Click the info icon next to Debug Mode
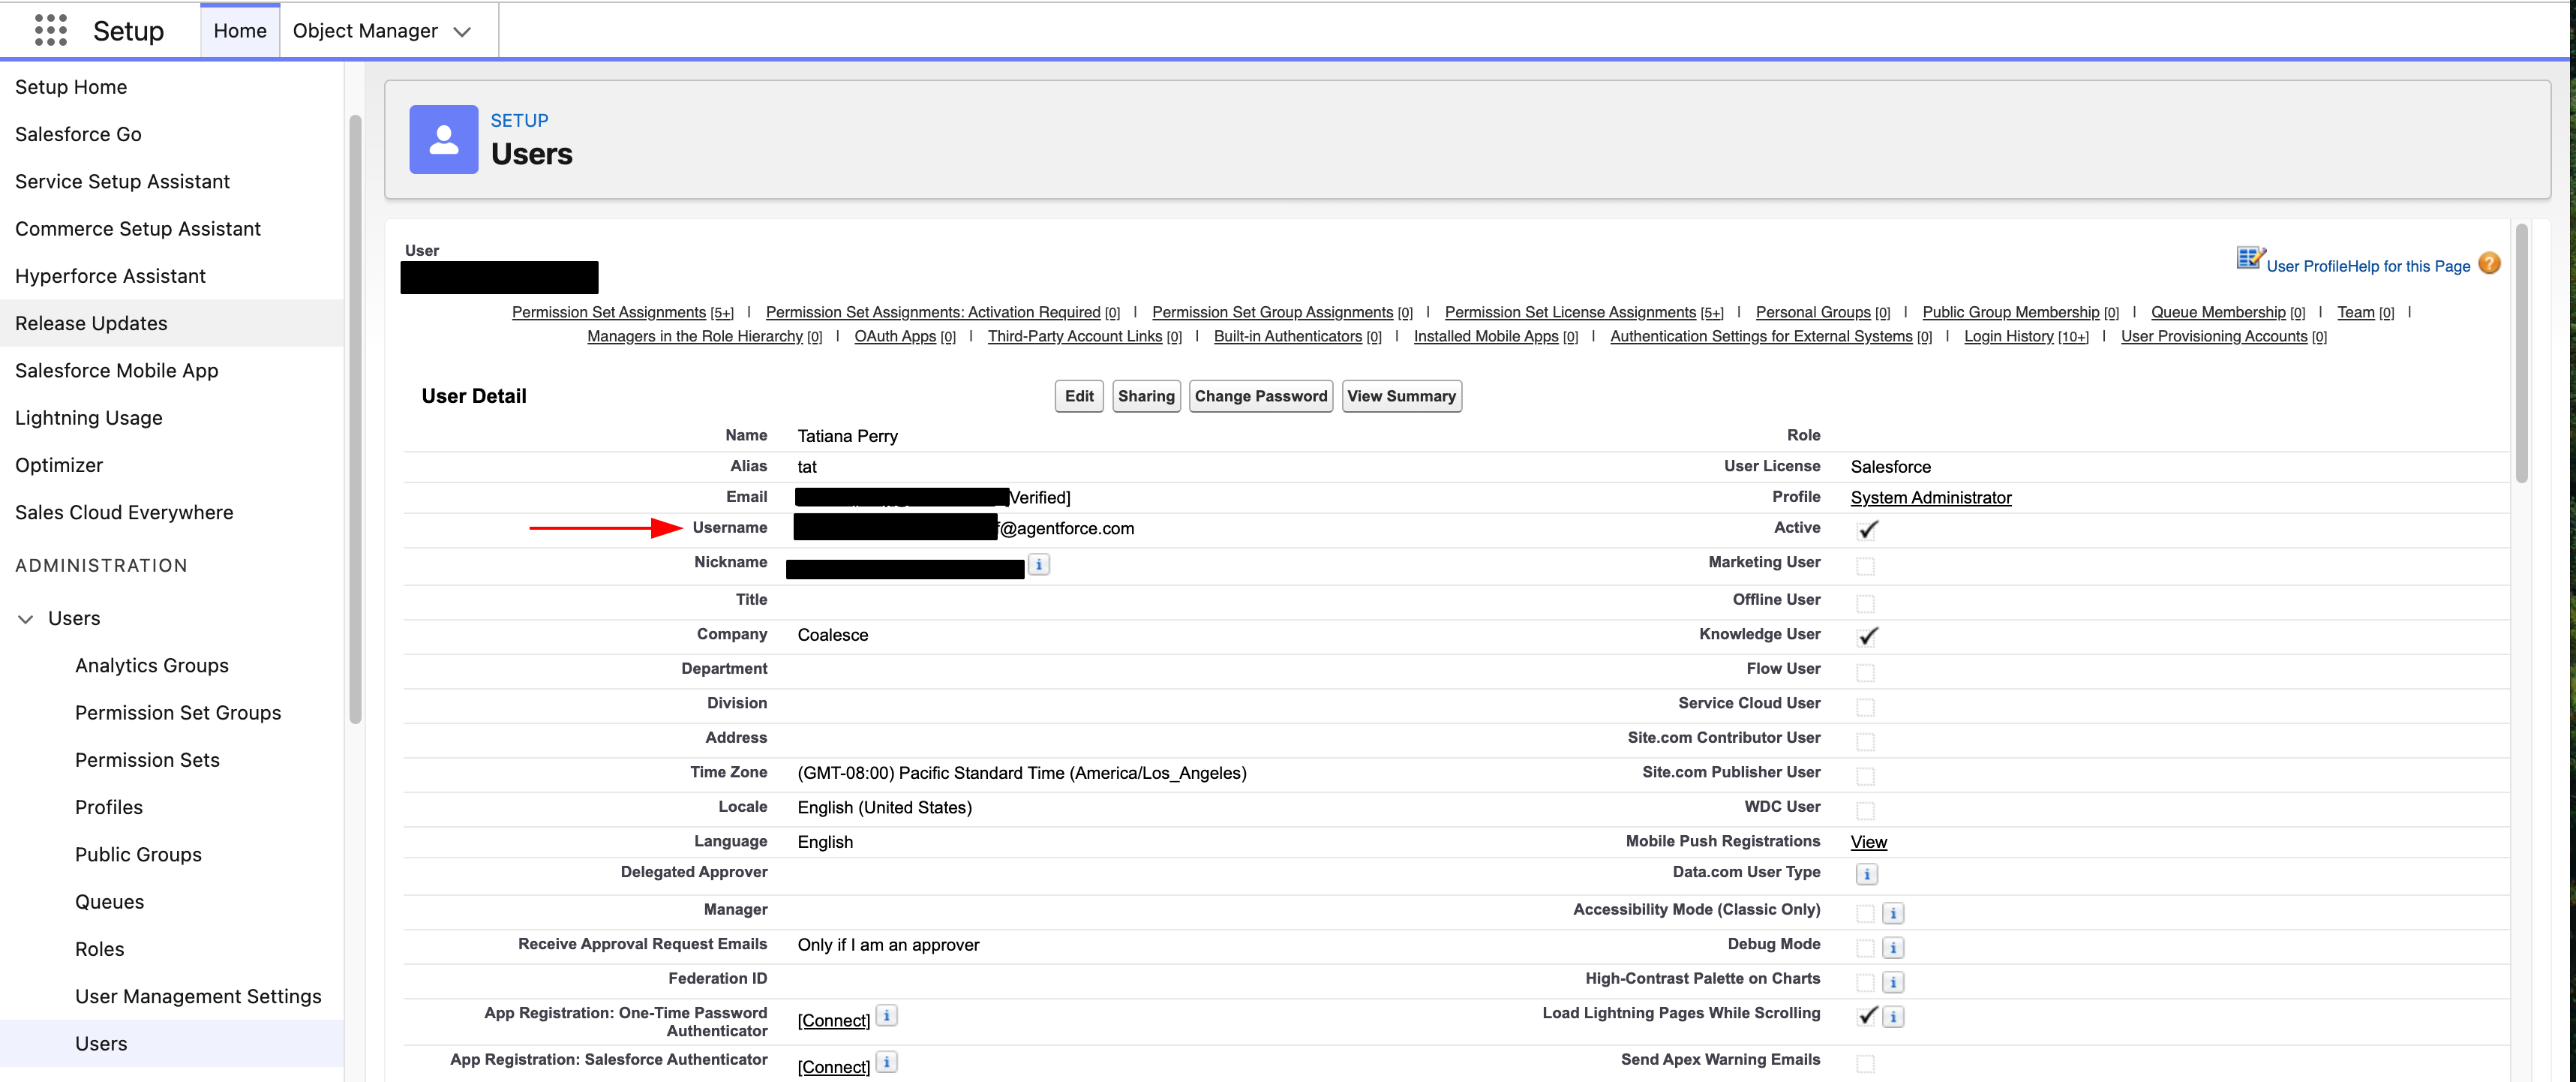2576x1082 pixels. [1893, 947]
